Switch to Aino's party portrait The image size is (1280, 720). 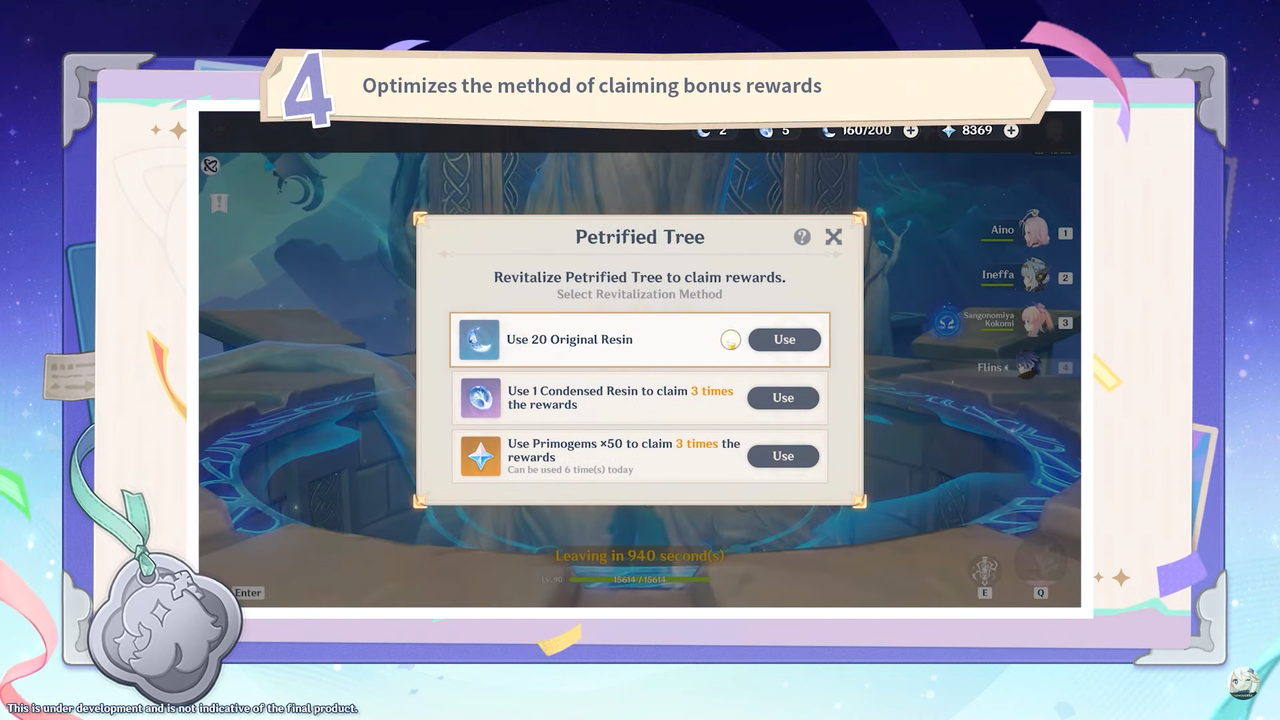[1033, 230]
